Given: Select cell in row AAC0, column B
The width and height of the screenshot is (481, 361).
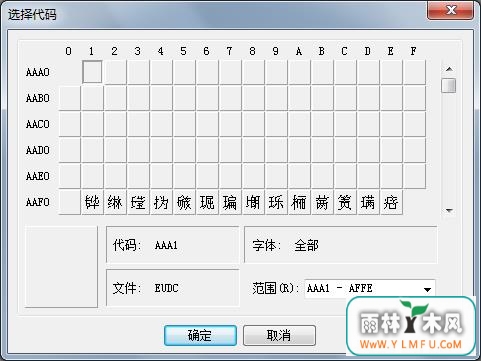Looking at the screenshot, I should (322, 124).
